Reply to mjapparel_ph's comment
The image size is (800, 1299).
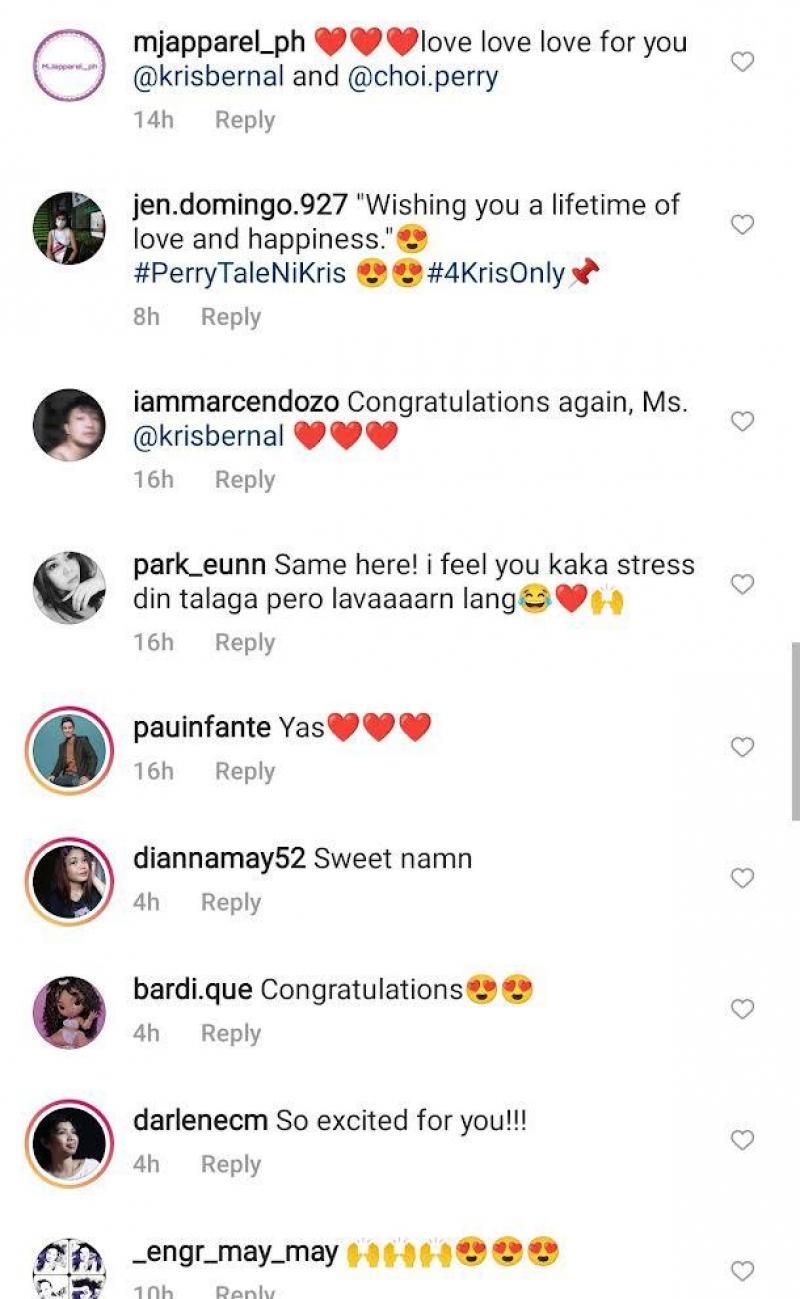(x=244, y=120)
